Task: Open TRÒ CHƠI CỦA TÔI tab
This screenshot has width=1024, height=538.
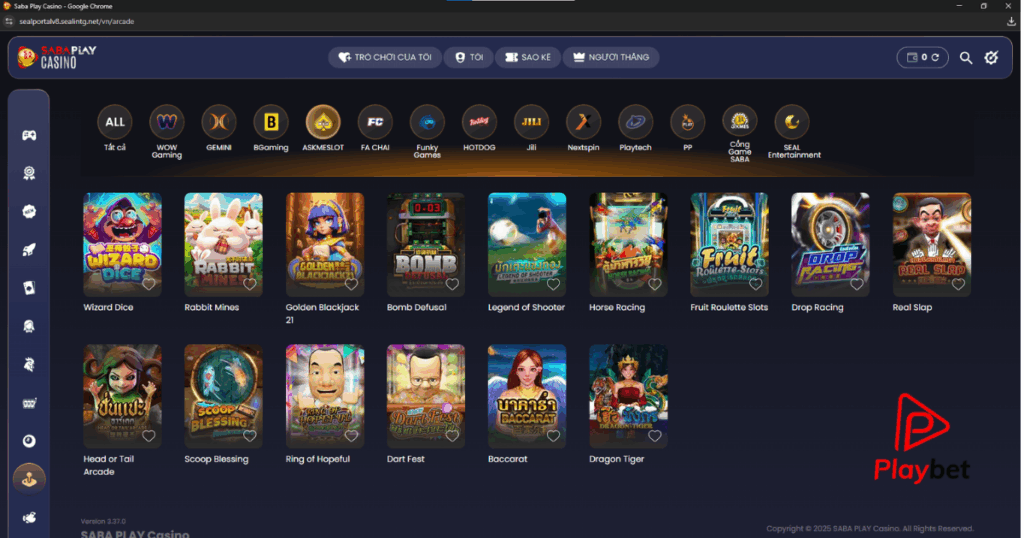Action: 385,57
